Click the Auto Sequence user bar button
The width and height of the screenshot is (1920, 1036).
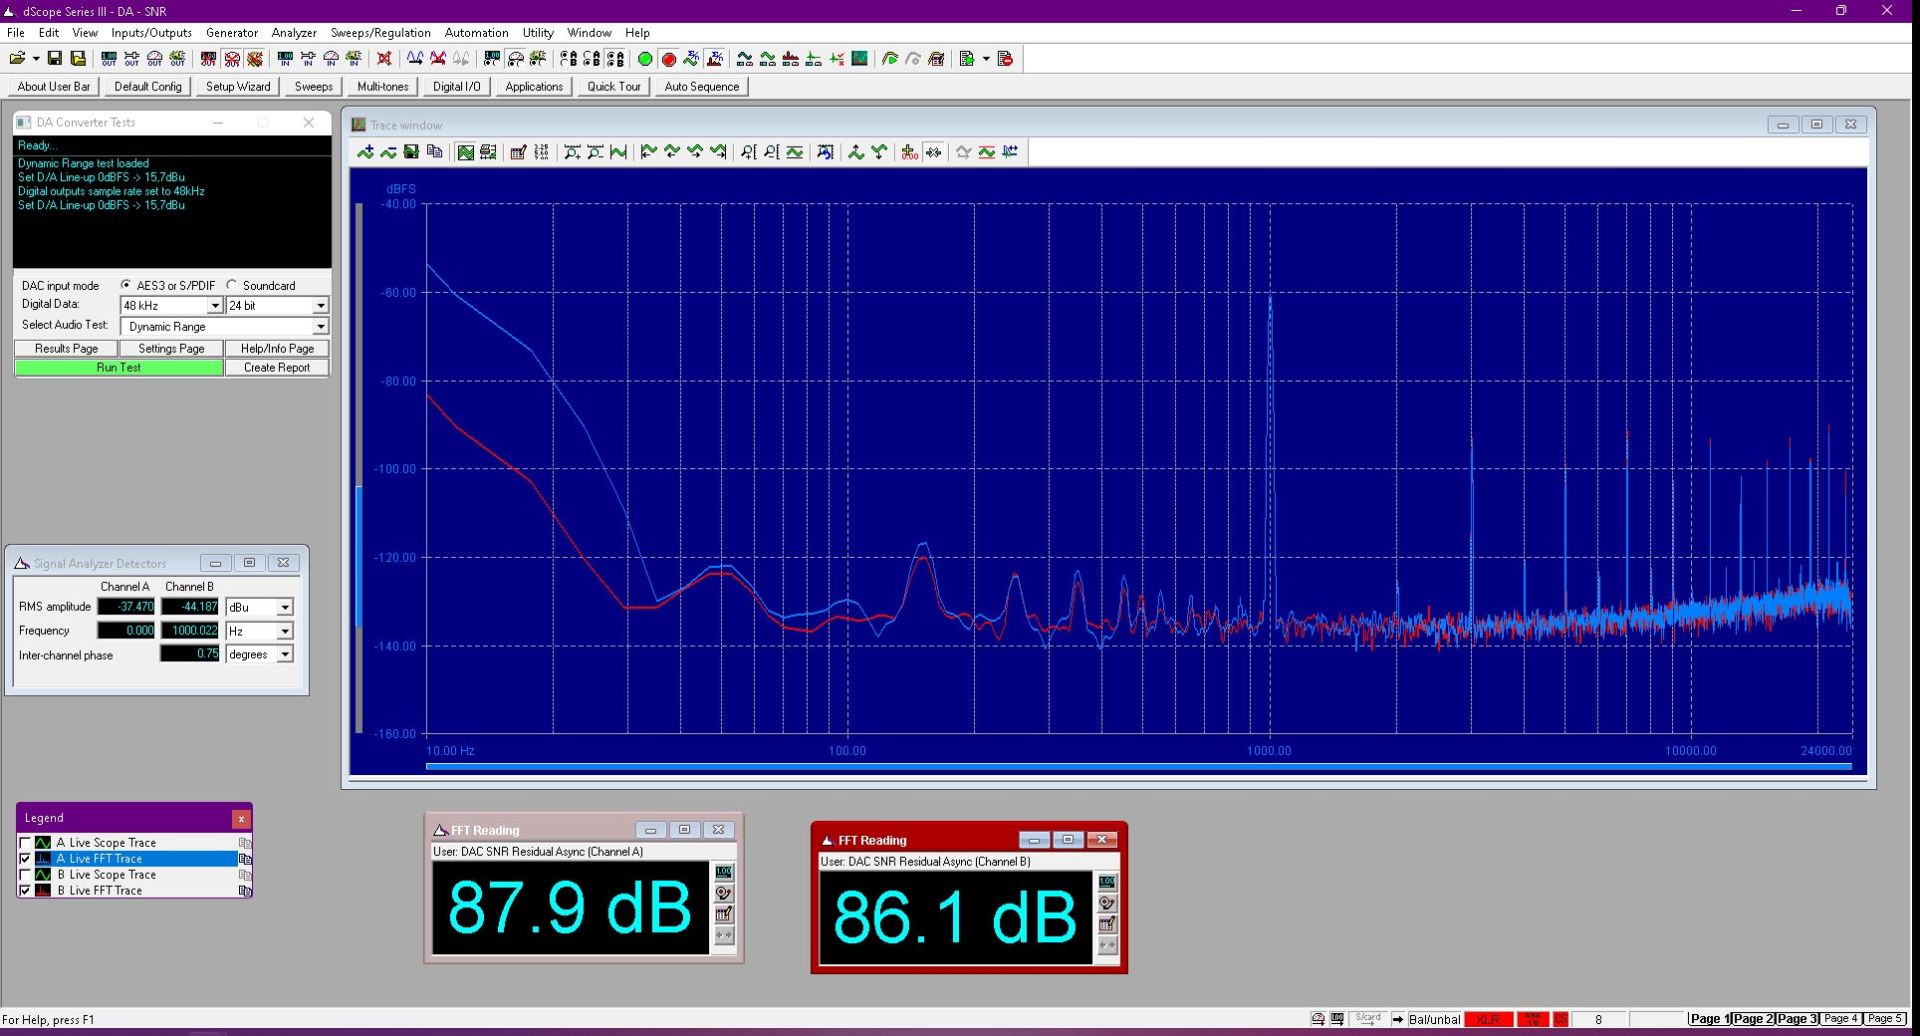point(702,87)
